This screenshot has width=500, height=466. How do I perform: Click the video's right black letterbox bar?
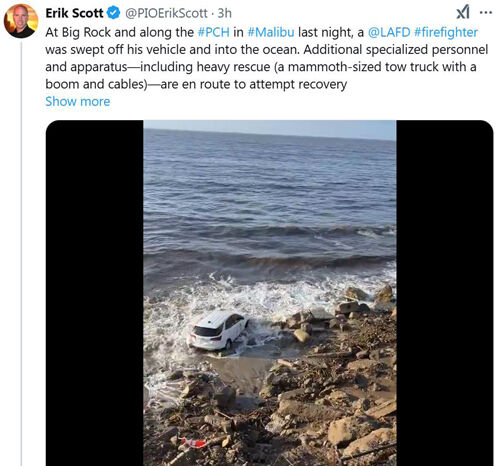click(x=445, y=293)
